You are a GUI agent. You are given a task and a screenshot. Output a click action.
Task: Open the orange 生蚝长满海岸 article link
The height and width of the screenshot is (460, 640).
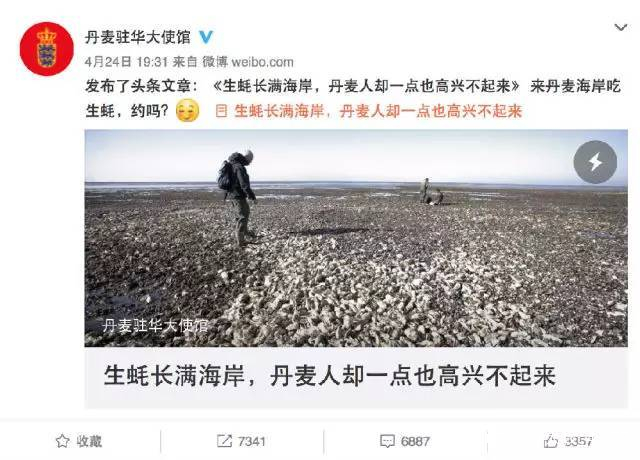click(x=378, y=111)
